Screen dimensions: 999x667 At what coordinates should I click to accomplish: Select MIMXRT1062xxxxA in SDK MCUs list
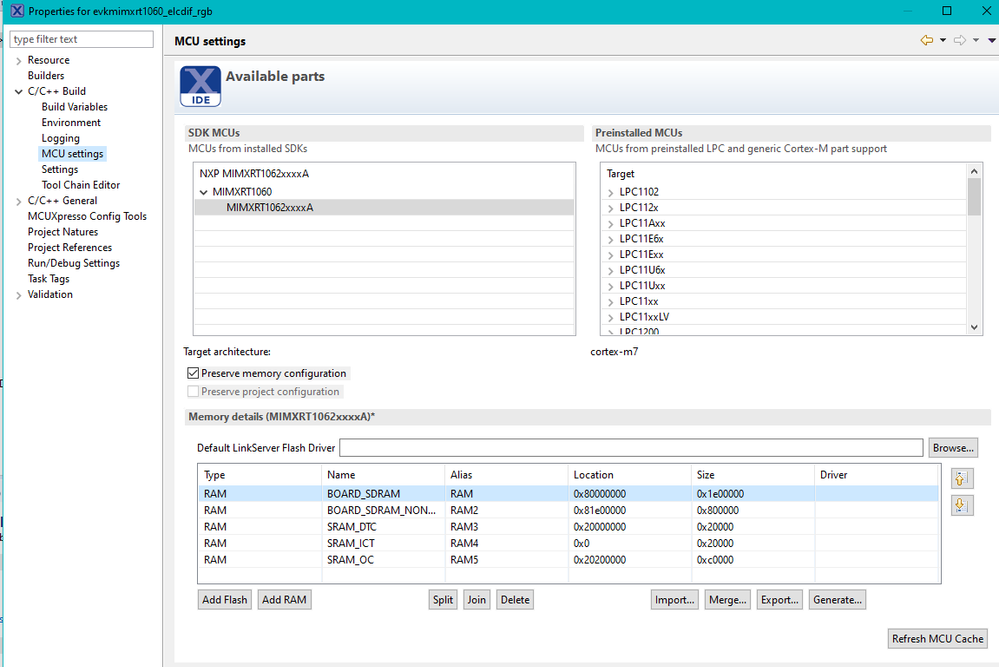coord(384,208)
